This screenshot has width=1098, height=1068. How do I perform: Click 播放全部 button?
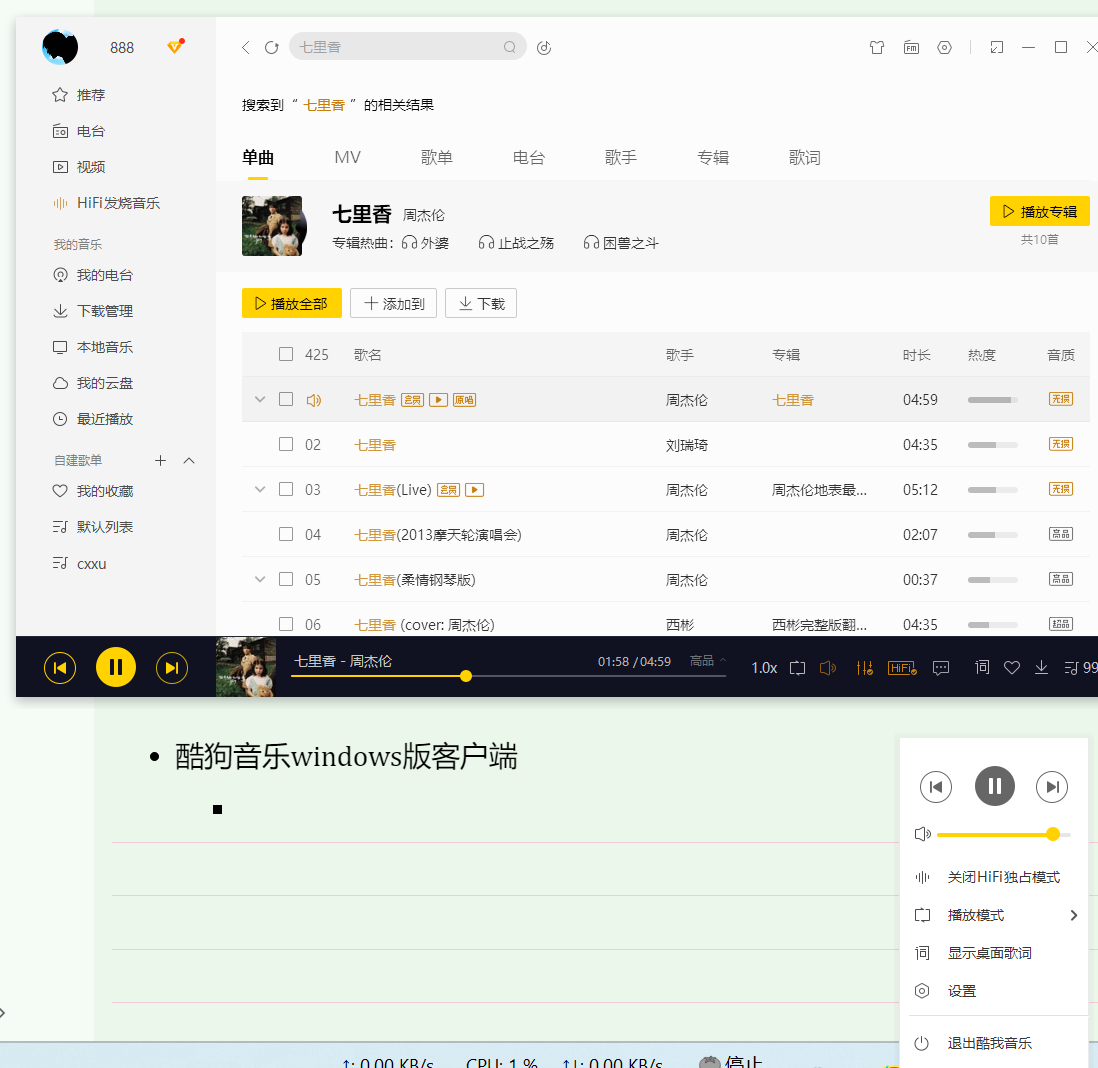pos(292,303)
